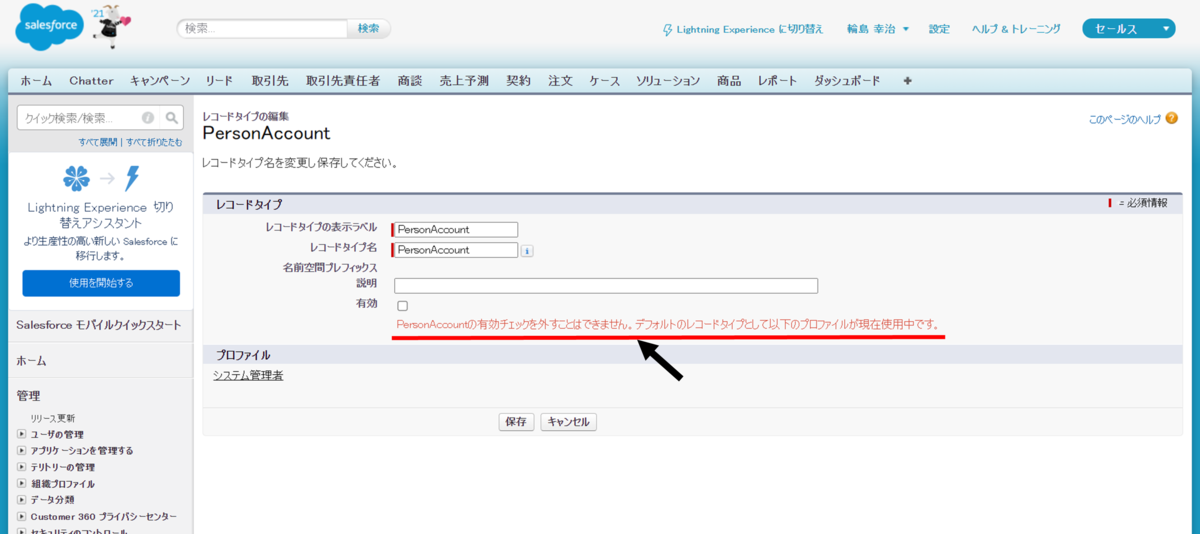The image size is (1200, 534).
Task: Open the 取引先 tab
Action: [270, 81]
